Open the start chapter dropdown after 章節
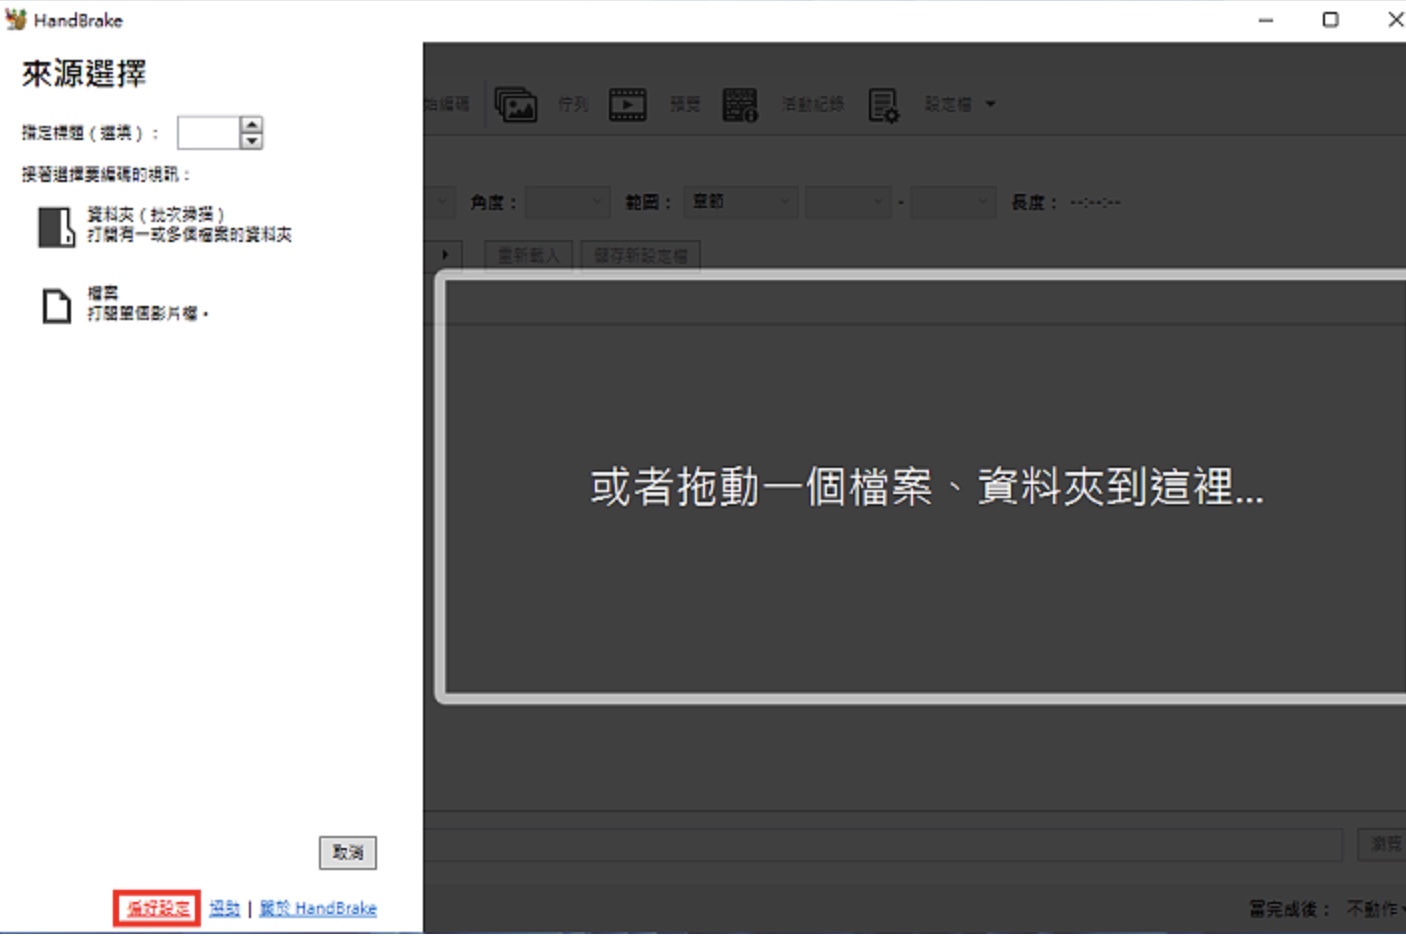The height and width of the screenshot is (936, 1406). [x=848, y=202]
